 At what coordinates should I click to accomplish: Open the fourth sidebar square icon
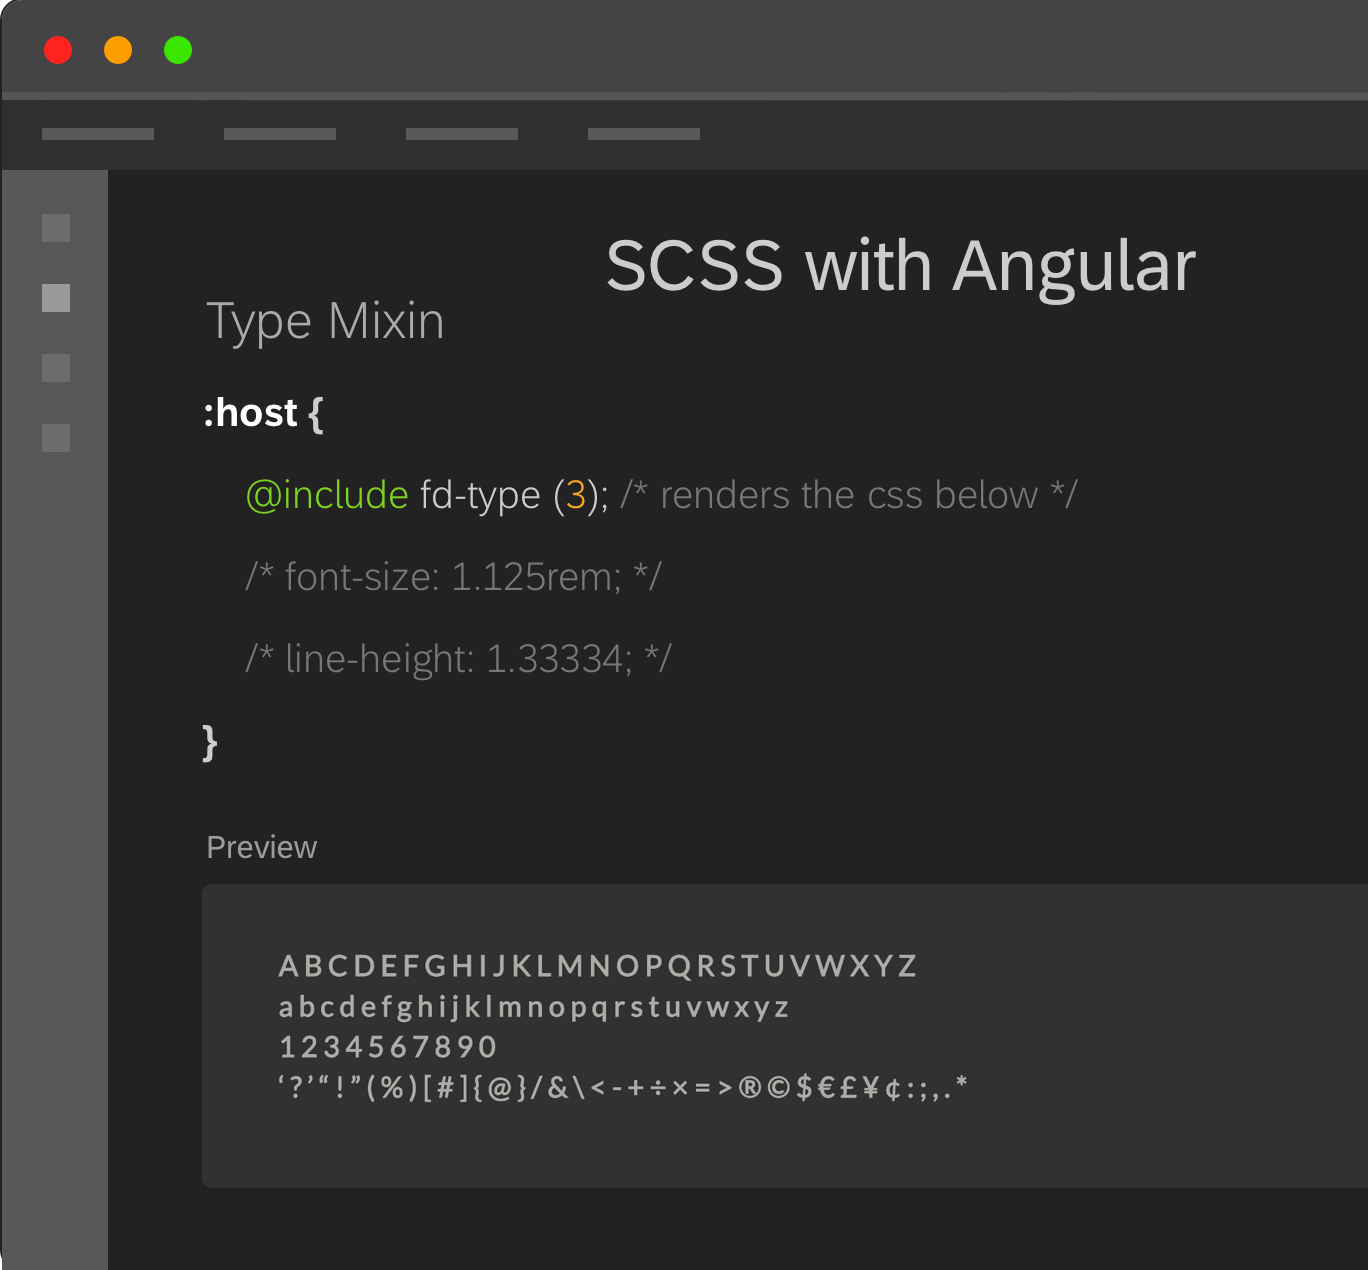[56, 438]
